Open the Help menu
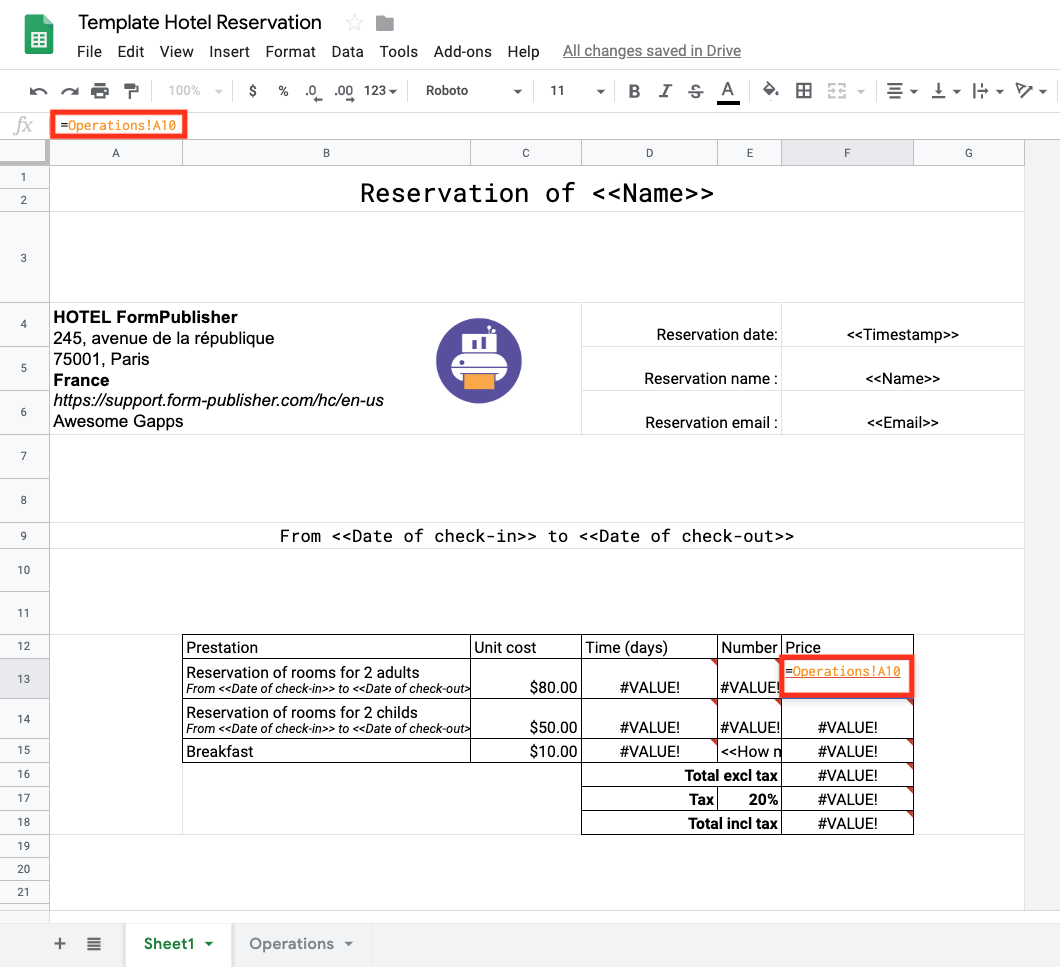The image size is (1060, 967). pos(523,51)
